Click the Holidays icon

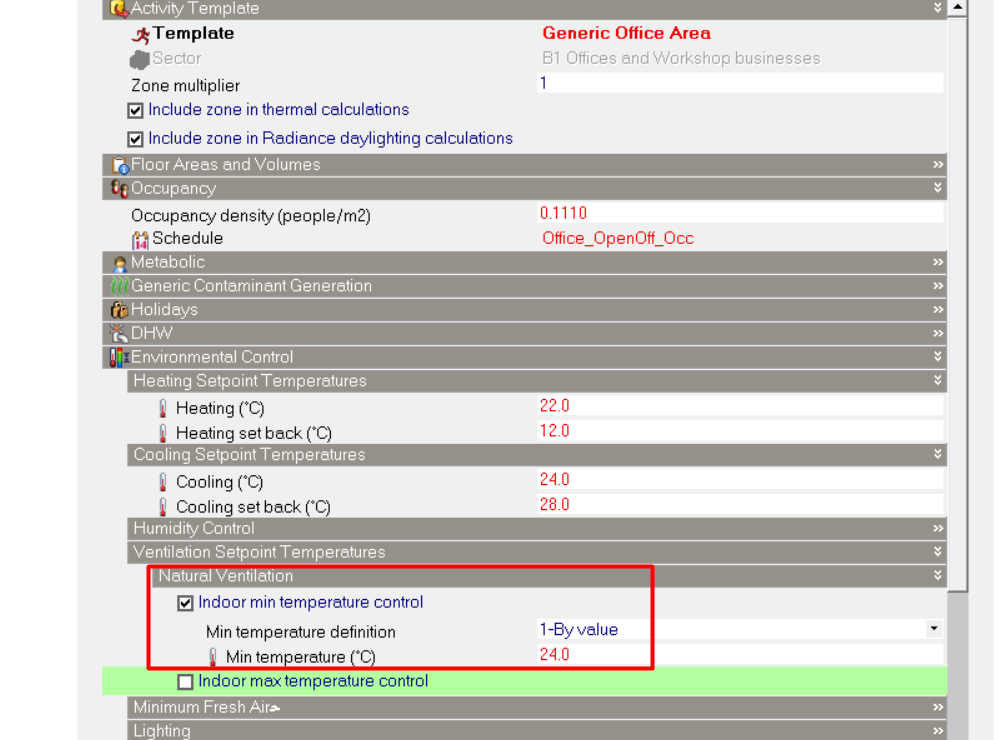point(120,311)
